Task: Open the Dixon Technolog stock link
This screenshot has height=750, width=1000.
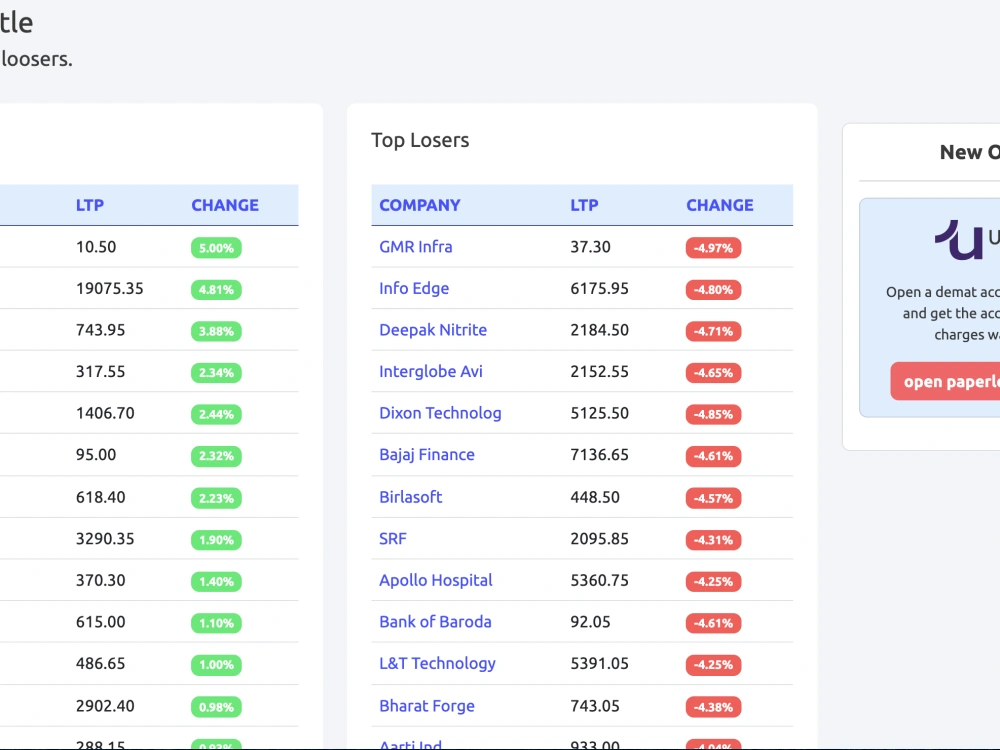Action: (440, 413)
